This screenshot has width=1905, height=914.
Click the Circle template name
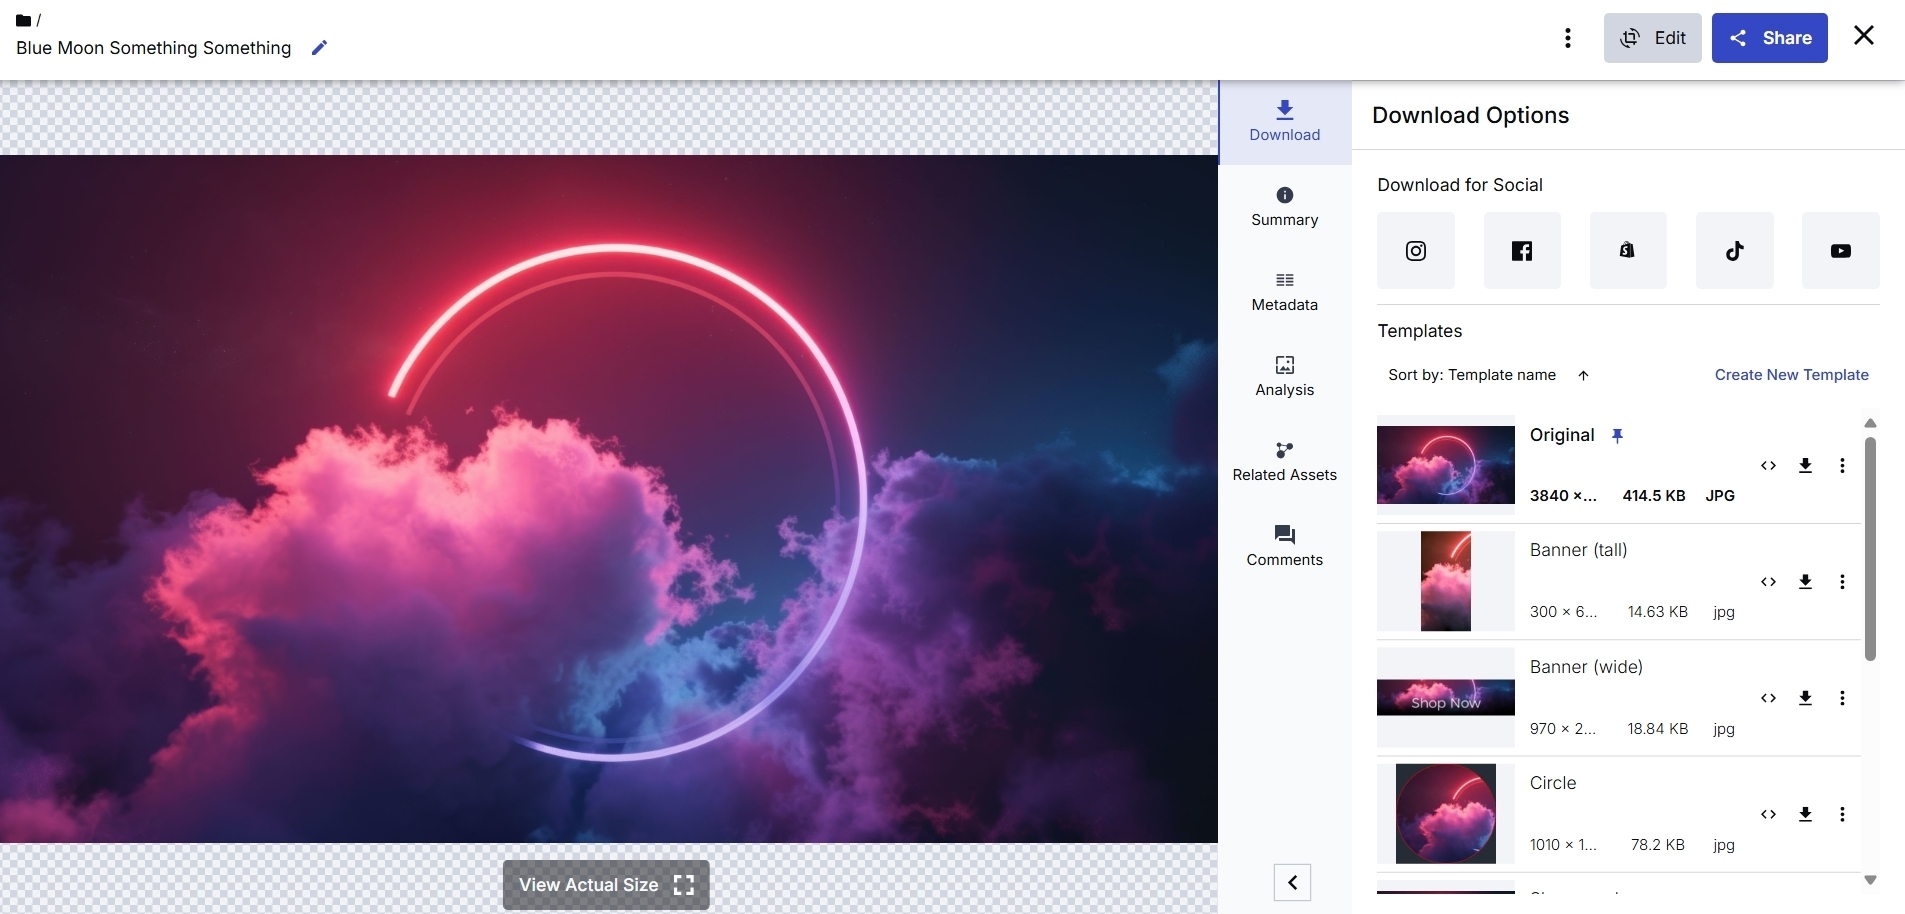[x=1553, y=783]
